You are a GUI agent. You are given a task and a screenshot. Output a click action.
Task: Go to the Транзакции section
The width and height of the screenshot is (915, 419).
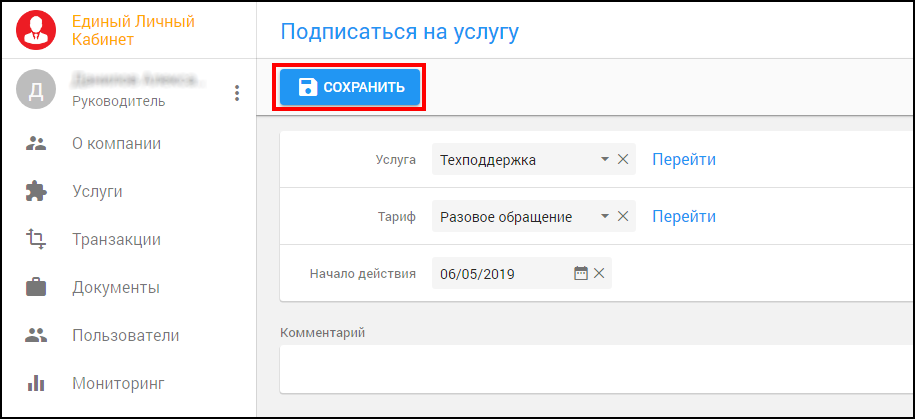pos(116,239)
